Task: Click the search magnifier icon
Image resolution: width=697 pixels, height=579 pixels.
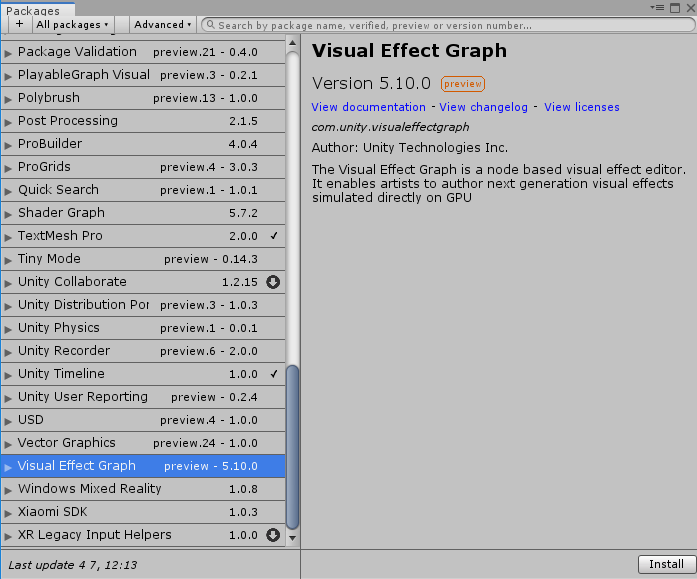Action: click(211, 25)
